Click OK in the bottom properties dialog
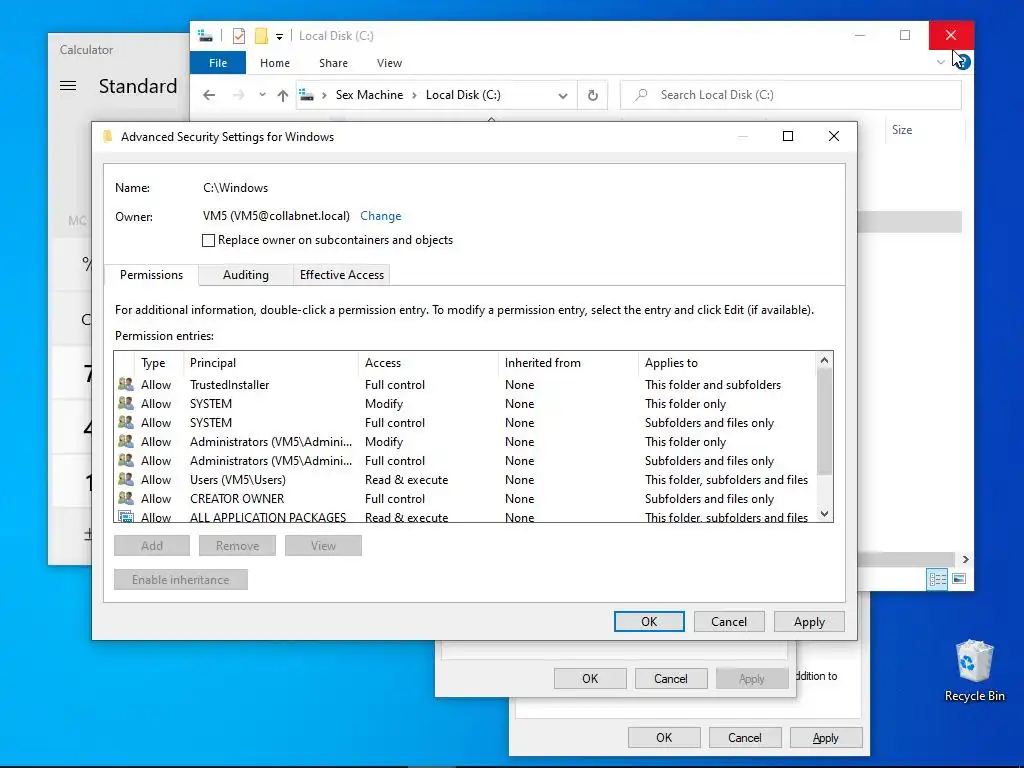 664,737
